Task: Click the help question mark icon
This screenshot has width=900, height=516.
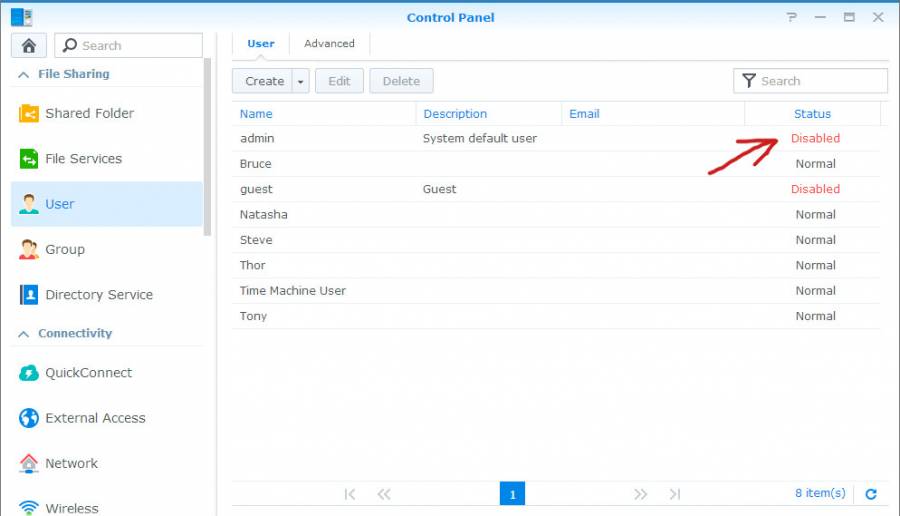Action: pyautogui.click(x=792, y=17)
